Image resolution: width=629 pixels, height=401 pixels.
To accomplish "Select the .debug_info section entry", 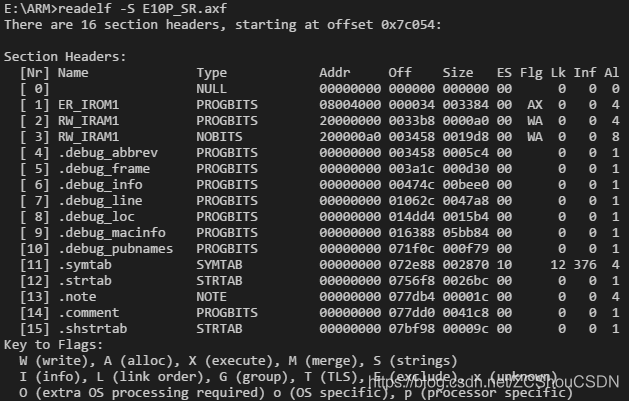I will tap(100, 184).
